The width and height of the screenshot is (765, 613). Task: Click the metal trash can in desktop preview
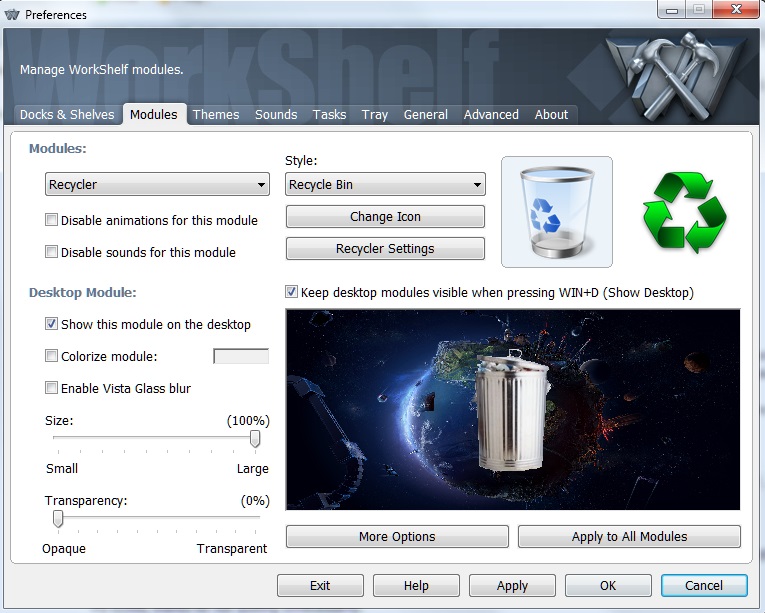511,414
